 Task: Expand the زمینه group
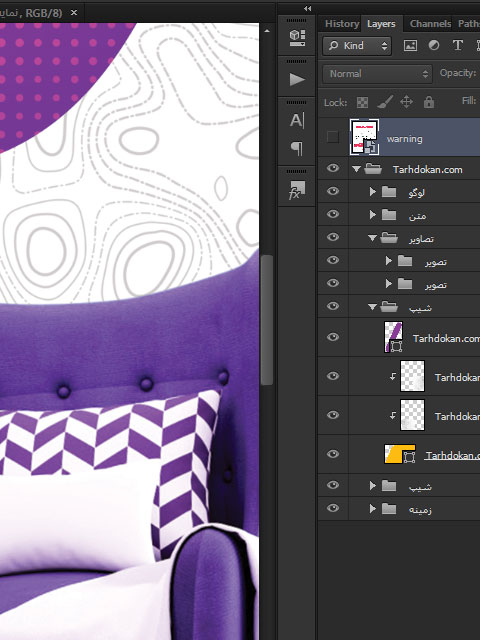[372, 509]
